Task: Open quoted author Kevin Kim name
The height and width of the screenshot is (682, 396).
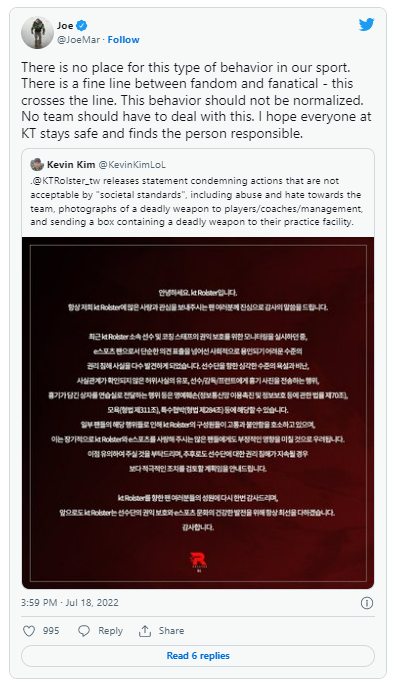Action: point(71,165)
